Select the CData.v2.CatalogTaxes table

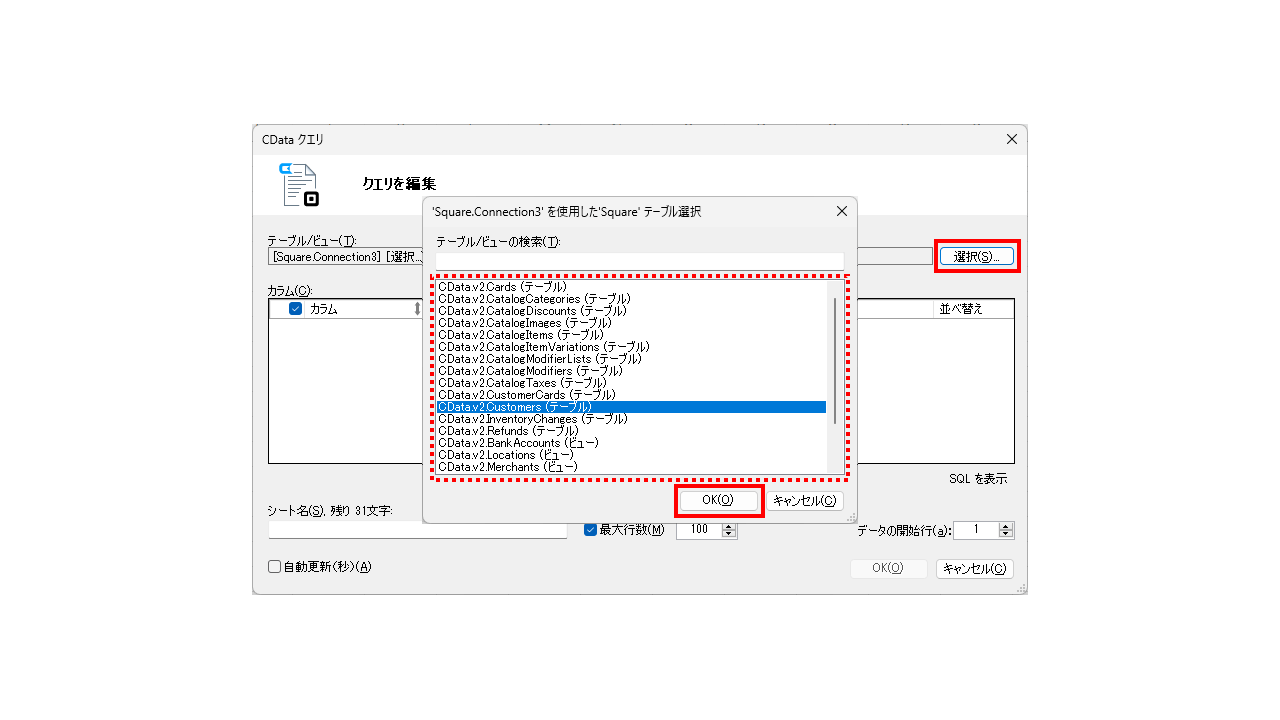(x=631, y=383)
